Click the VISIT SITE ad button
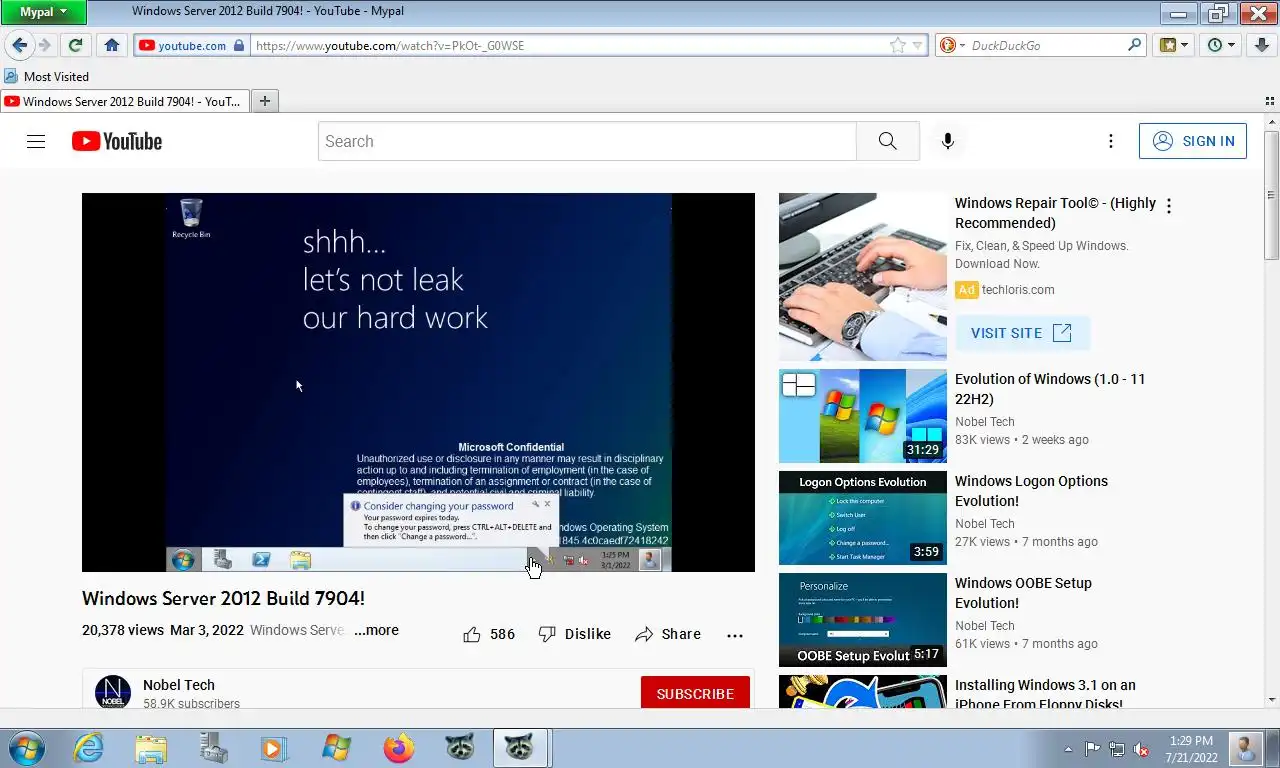The height and width of the screenshot is (768, 1280). [1022, 333]
